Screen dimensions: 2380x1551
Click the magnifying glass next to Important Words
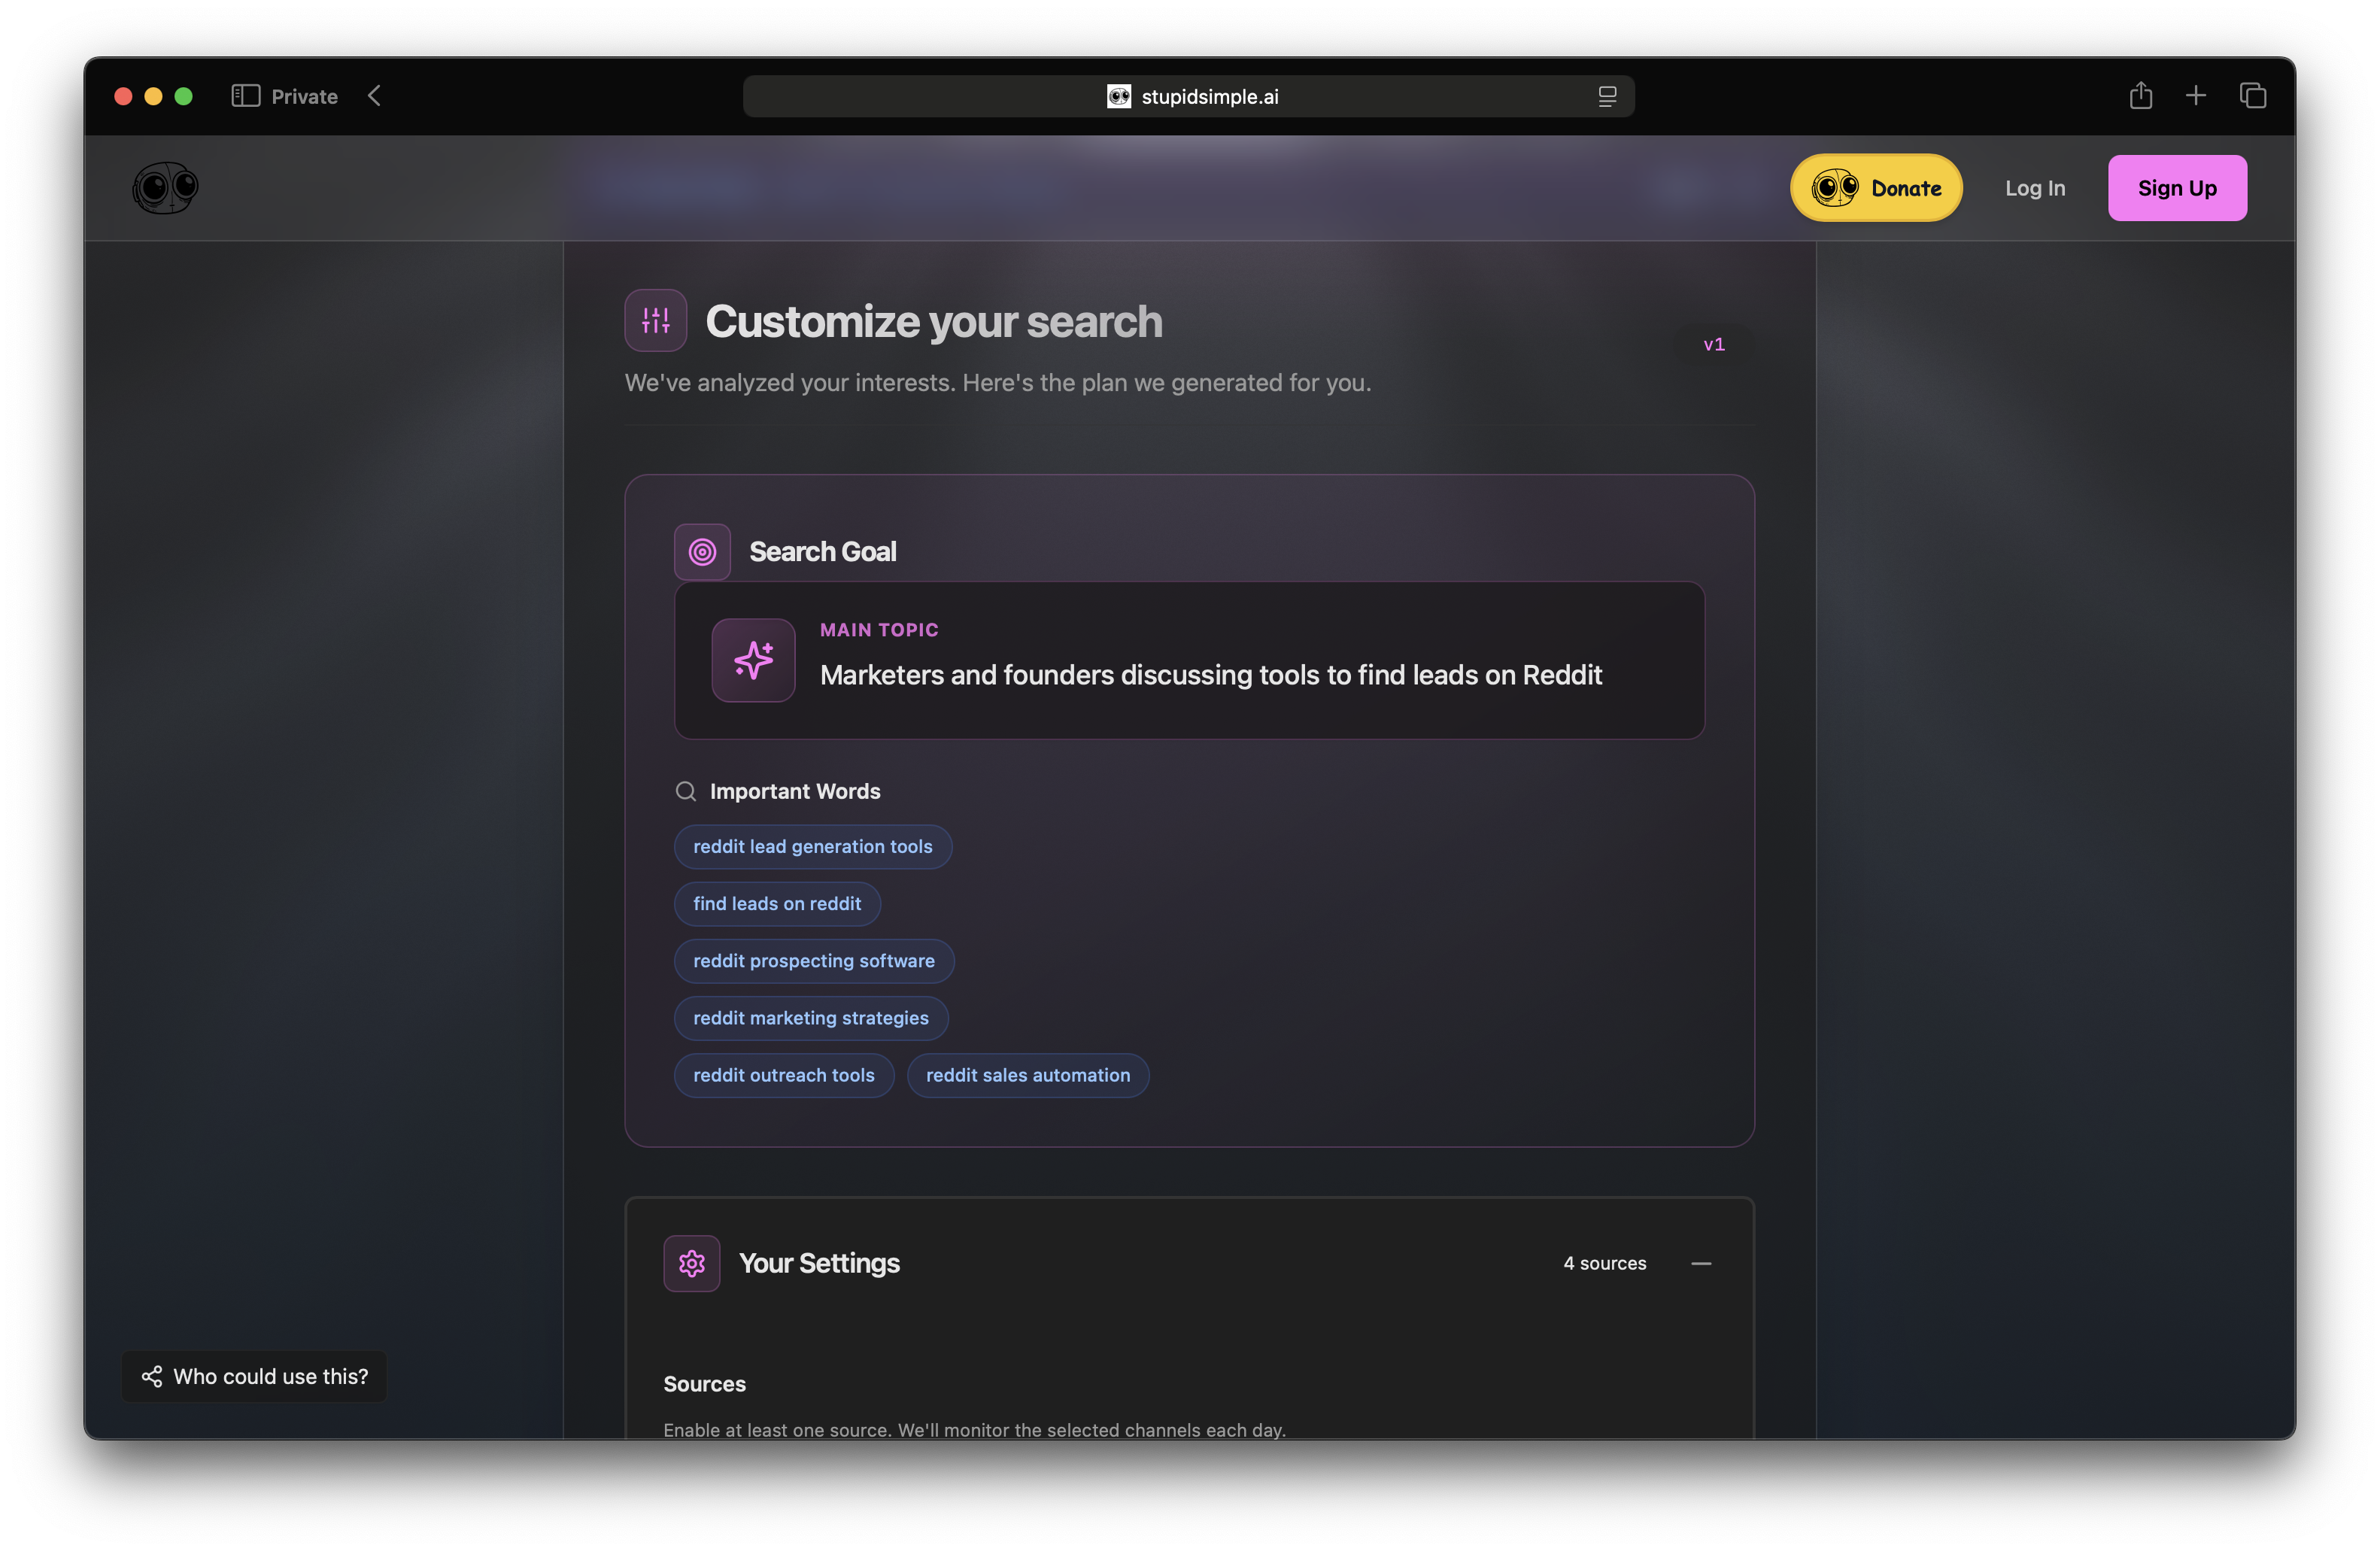(686, 790)
